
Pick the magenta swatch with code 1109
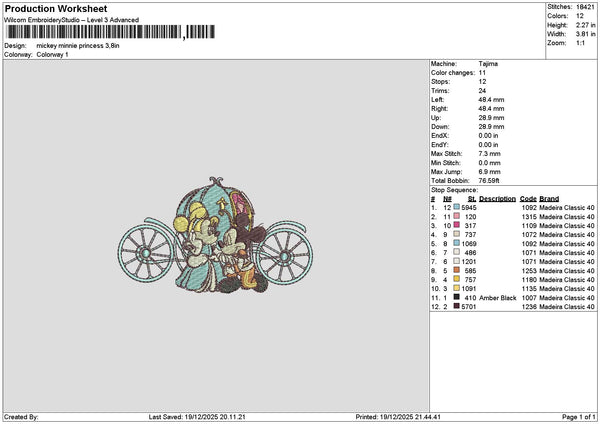tap(456, 225)
